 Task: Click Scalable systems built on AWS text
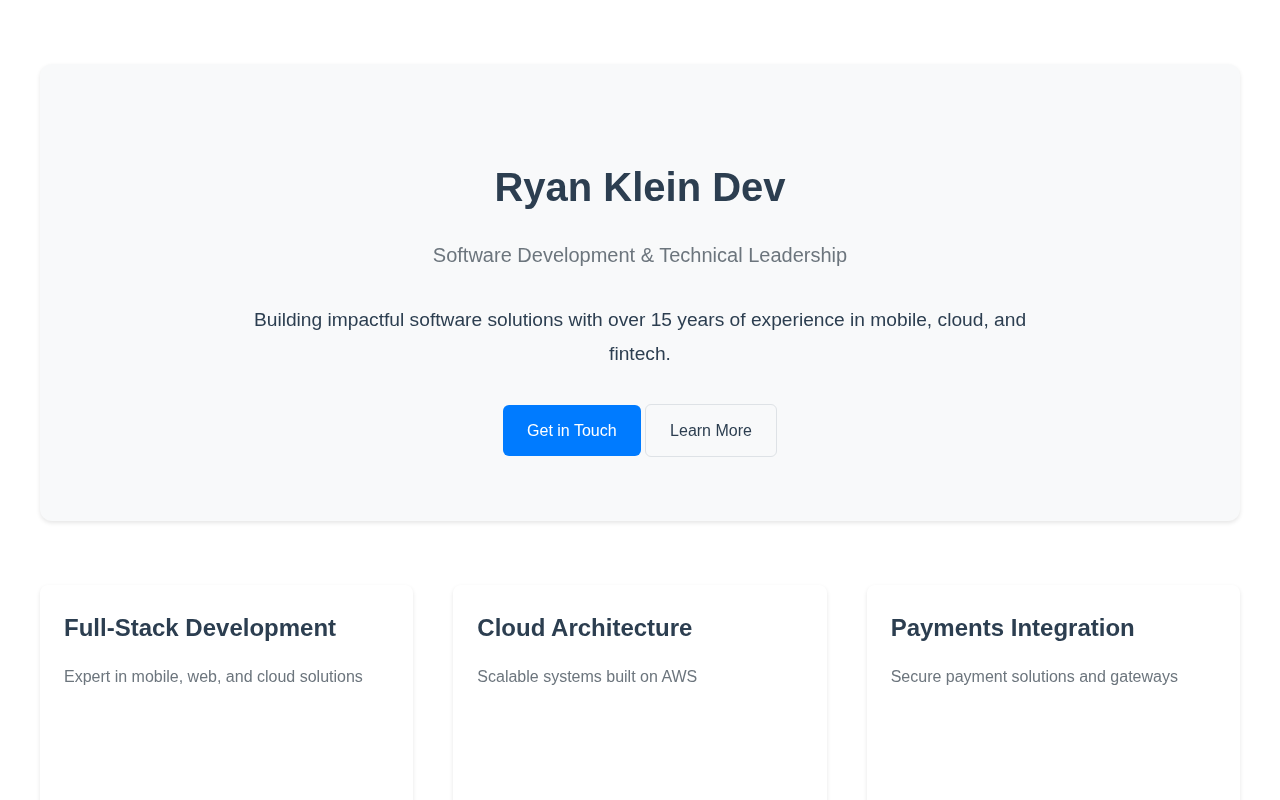587,677
